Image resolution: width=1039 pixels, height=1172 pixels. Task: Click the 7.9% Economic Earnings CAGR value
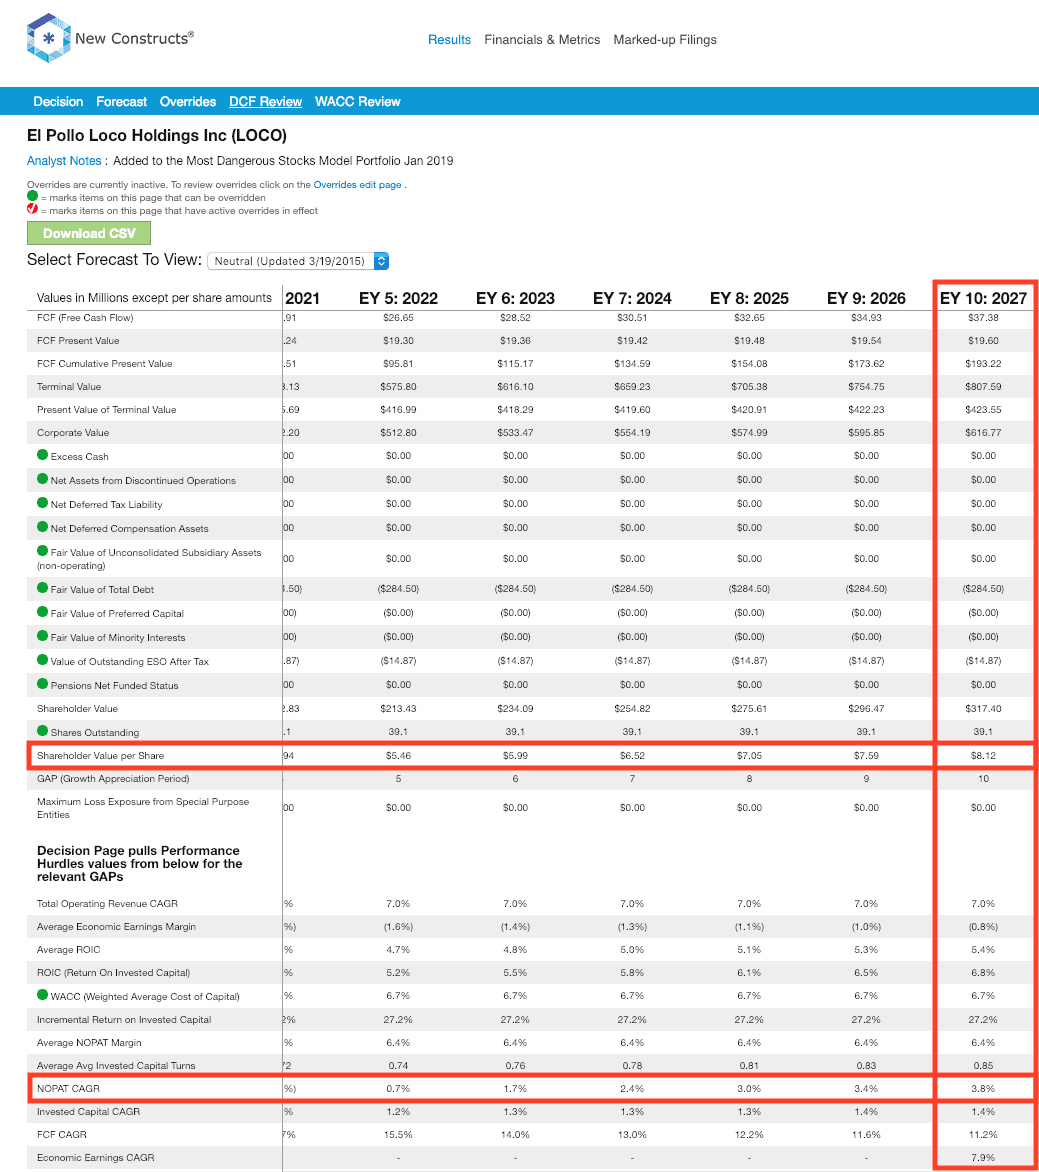[983, 1158]
